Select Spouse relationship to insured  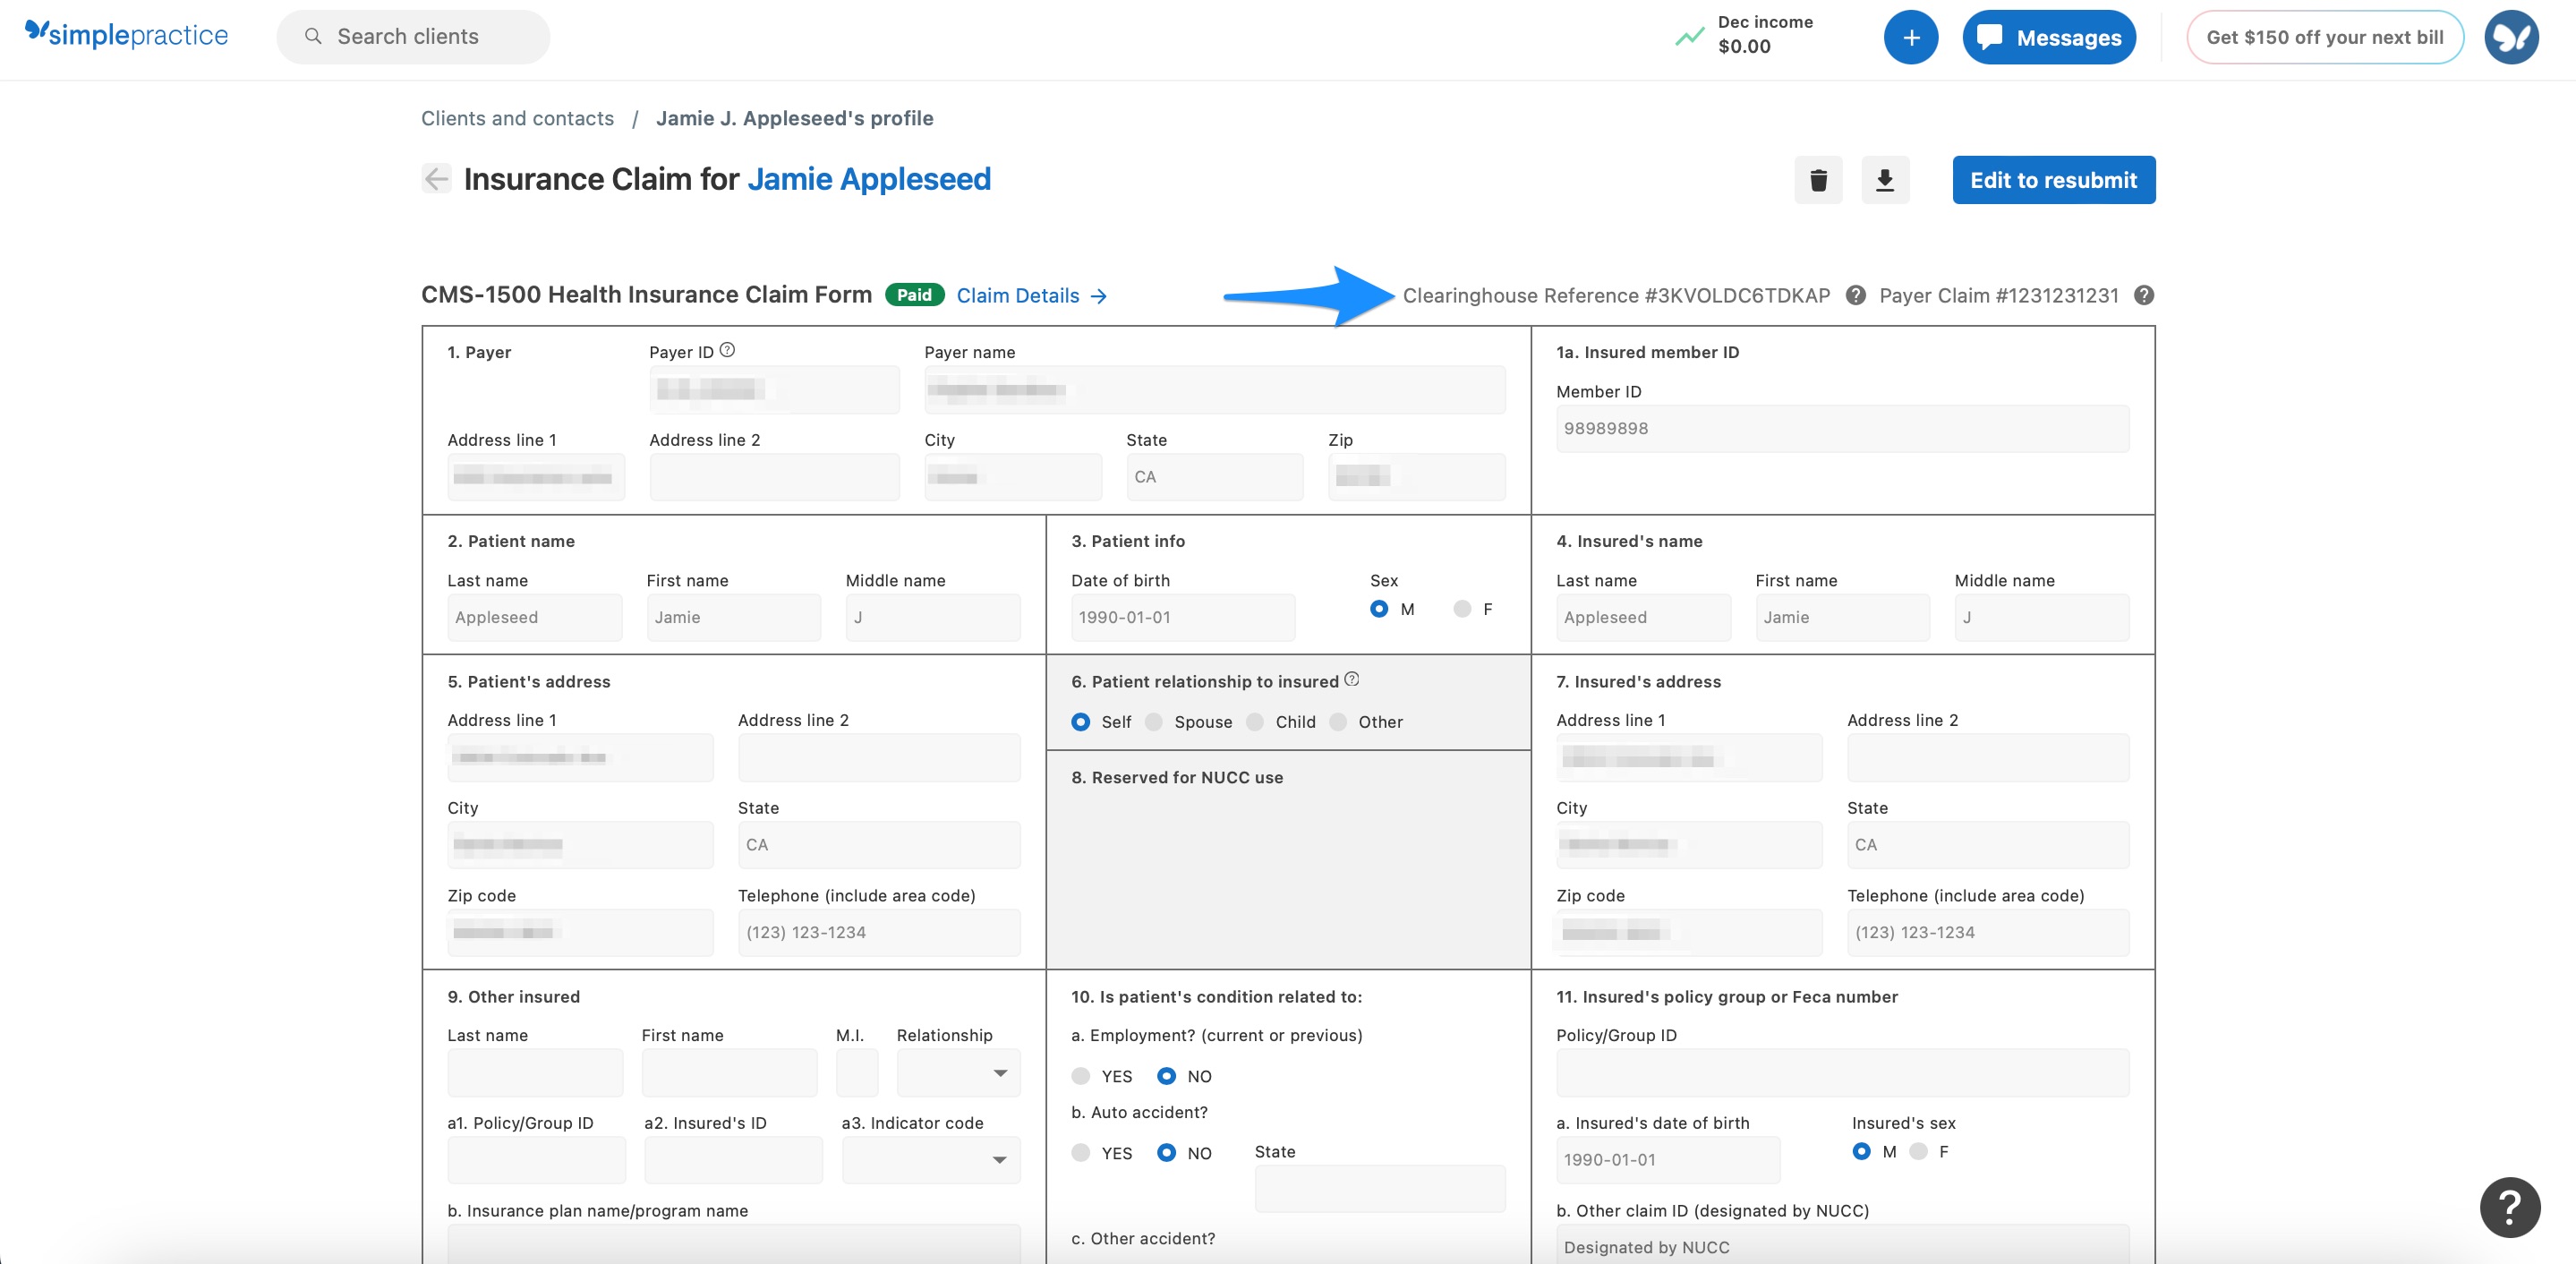click(x=1154, y=722)
